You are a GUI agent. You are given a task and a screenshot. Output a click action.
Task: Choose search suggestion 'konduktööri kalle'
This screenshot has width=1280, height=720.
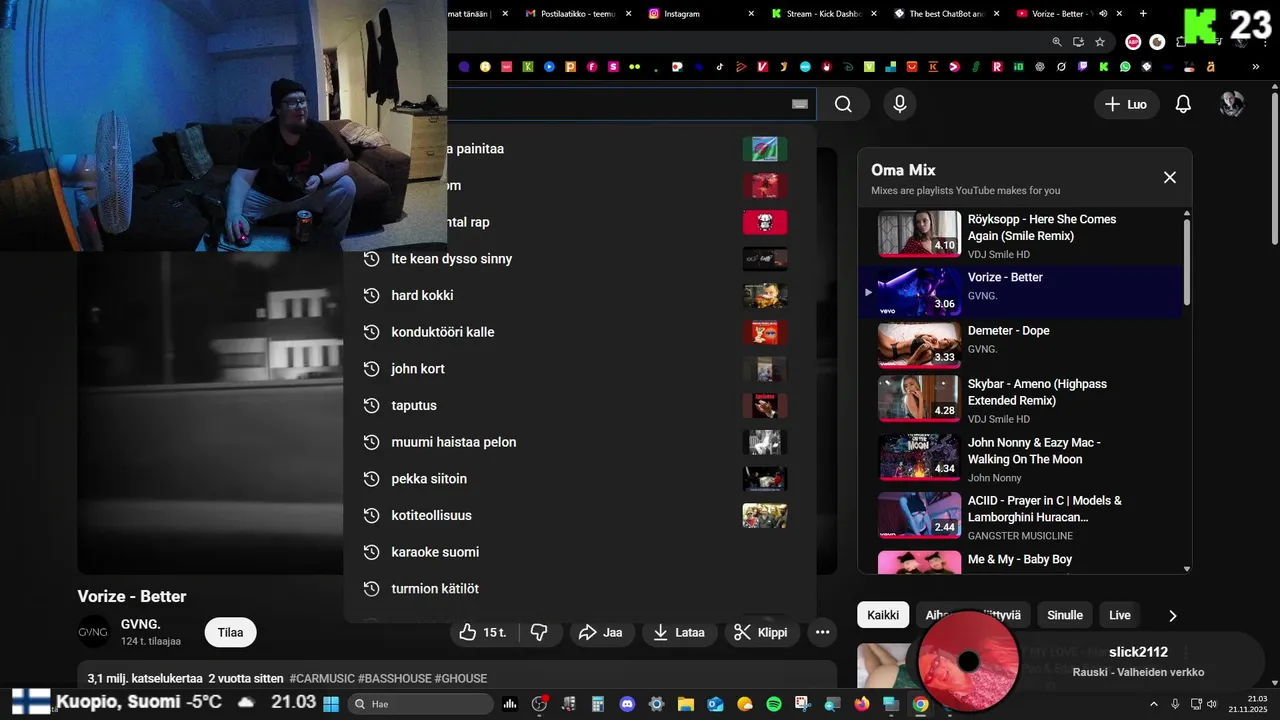pos(580,332)
